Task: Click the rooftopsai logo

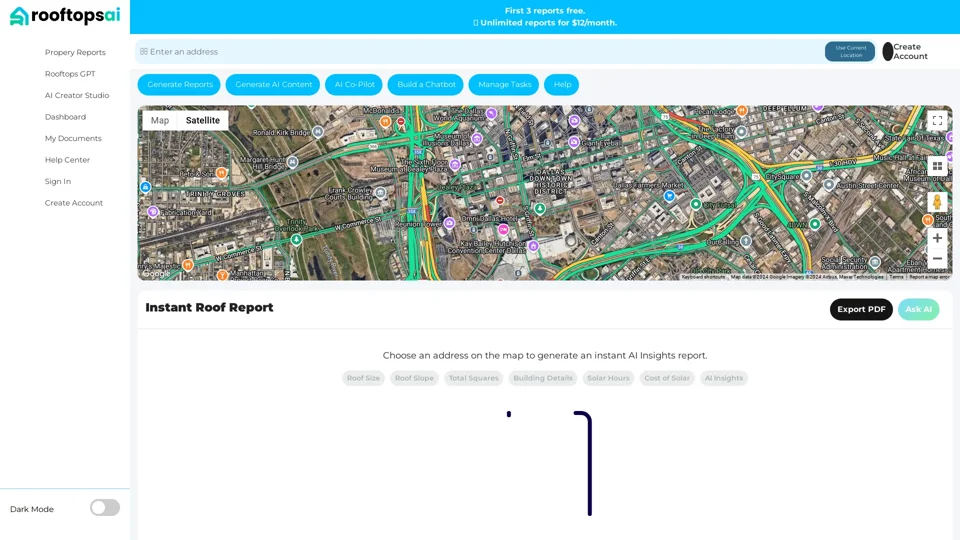Action: pyautogui.click(x=65, y=16)
